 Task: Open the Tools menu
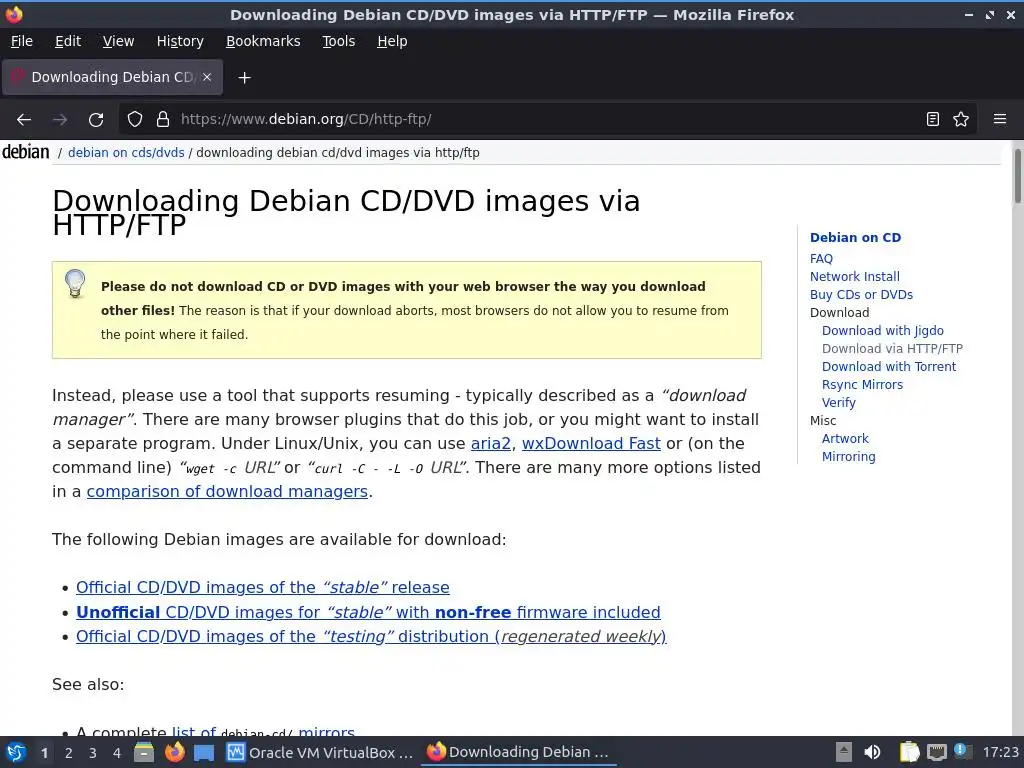point(338,41)
